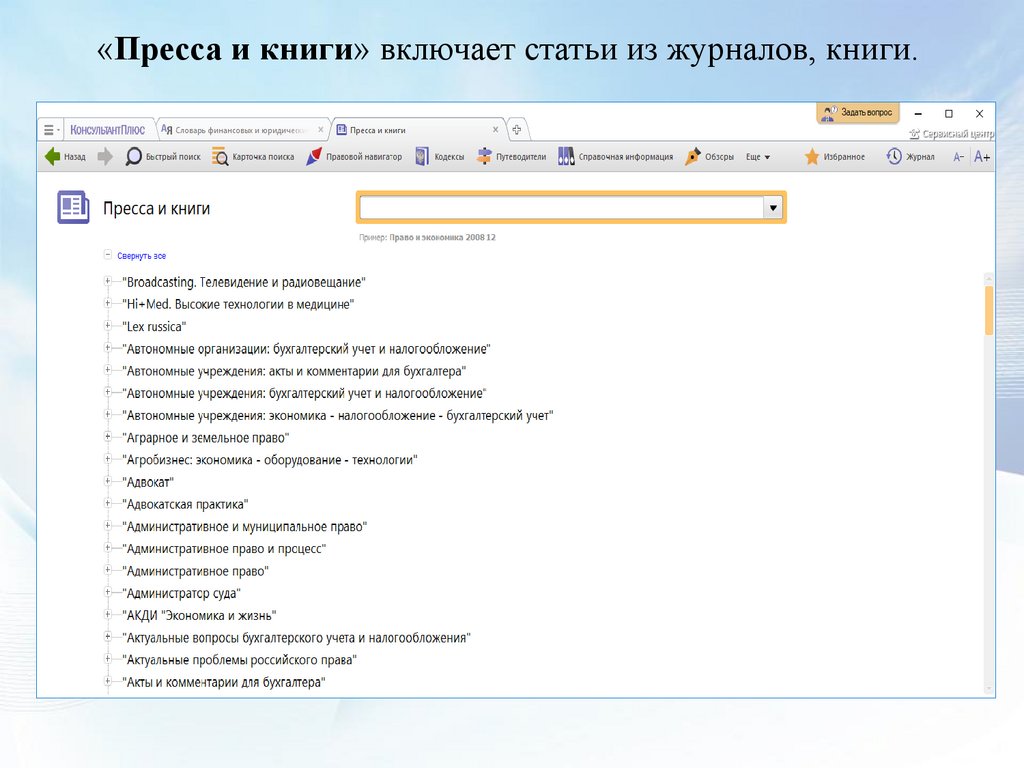Select Административное право и процесс row
Screen dimensions: 1024x768
click(x=224, y=549)
